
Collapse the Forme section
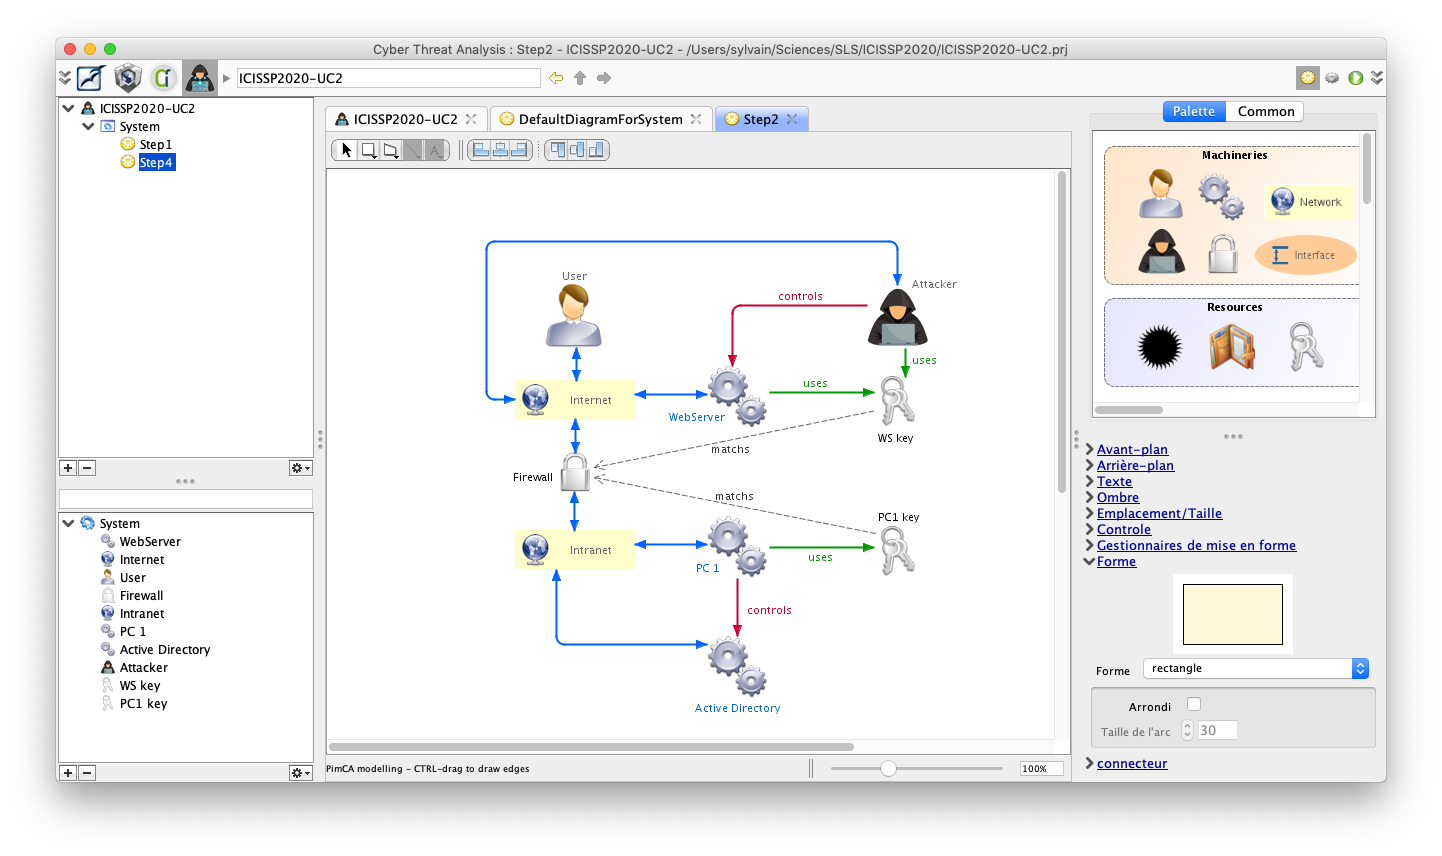click(1089, 561)
